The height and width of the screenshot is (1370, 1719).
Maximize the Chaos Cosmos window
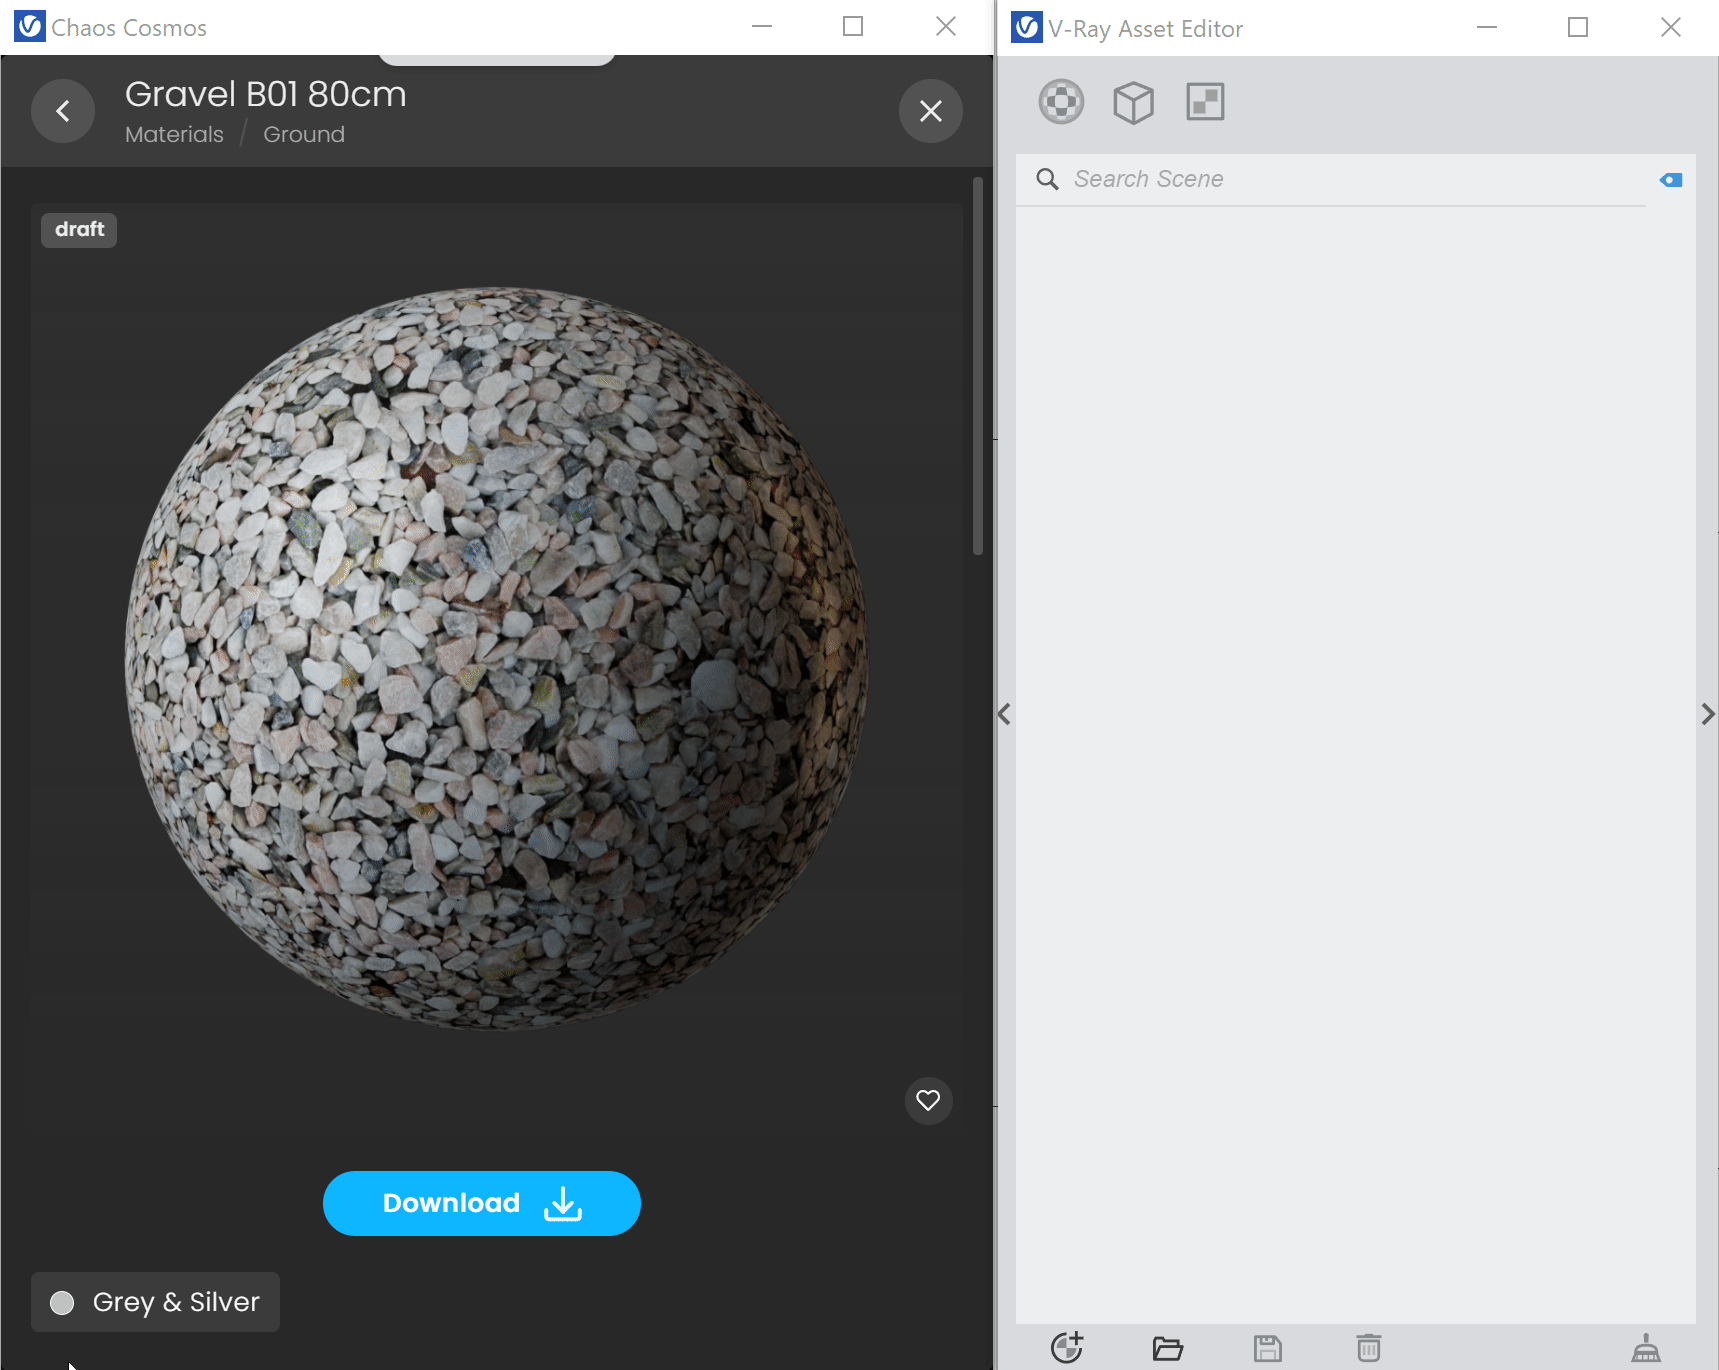[853, 27]
